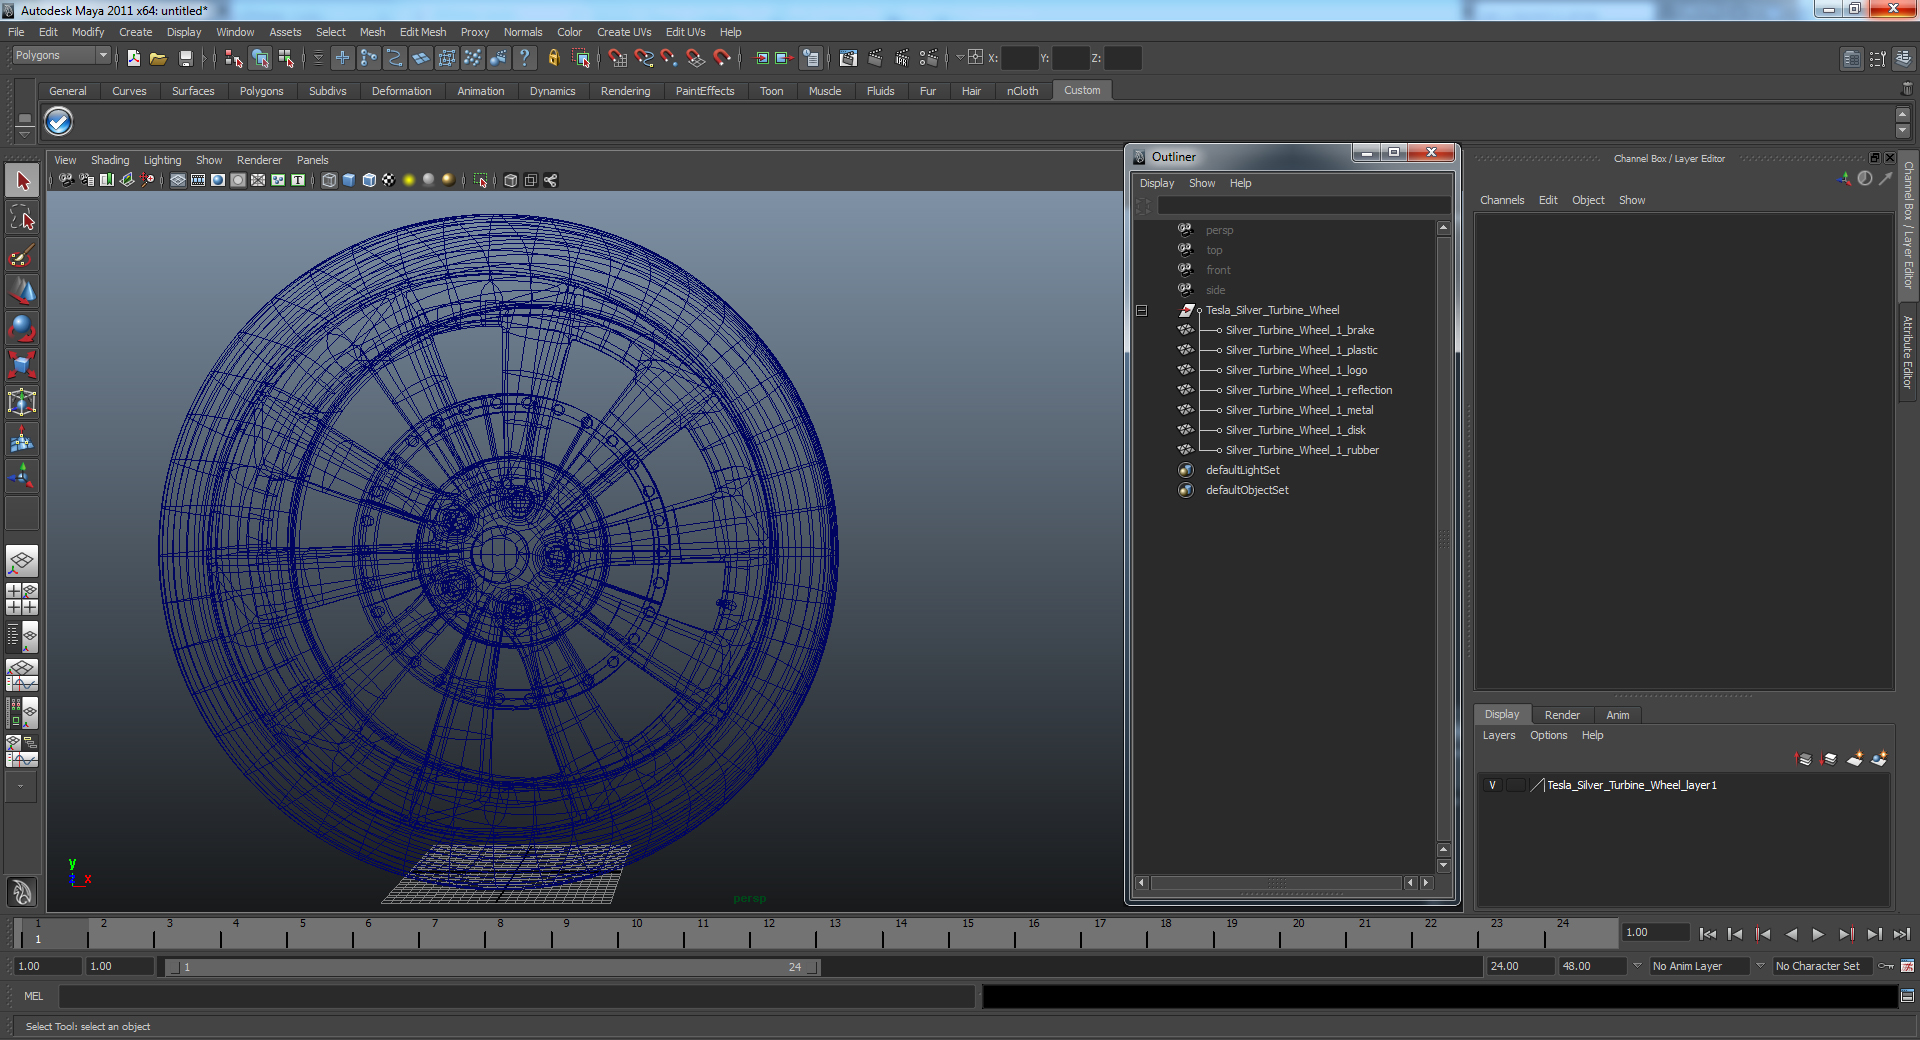The image size is (1920, 1040).
Task: Open the Outliner Display menu
Action: [x=1157, y=183]
